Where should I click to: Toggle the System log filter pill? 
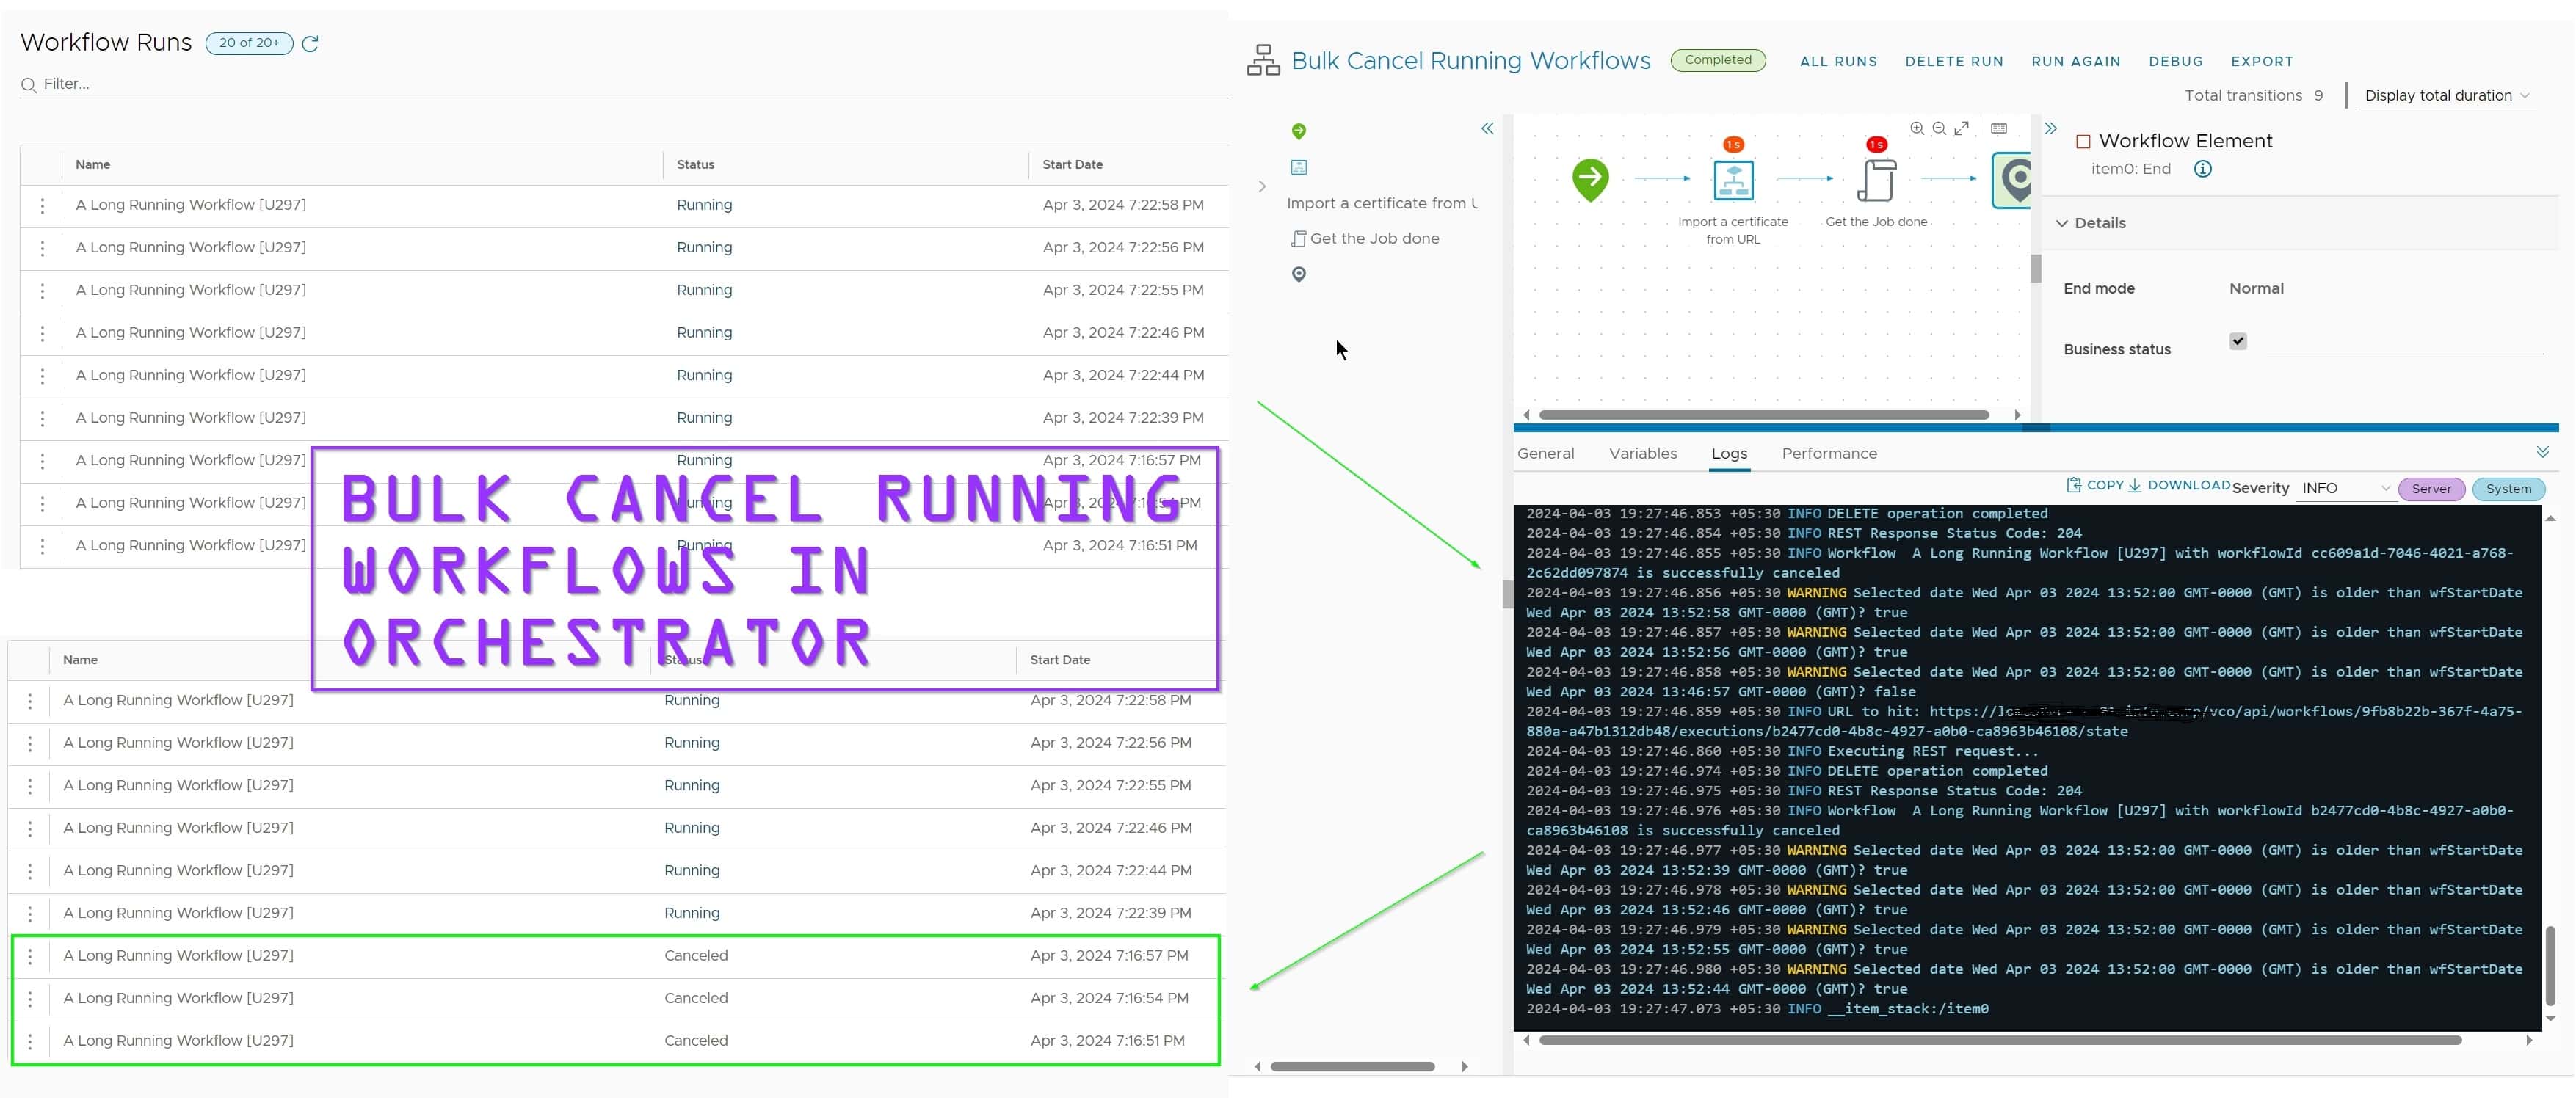point(2508,489)
